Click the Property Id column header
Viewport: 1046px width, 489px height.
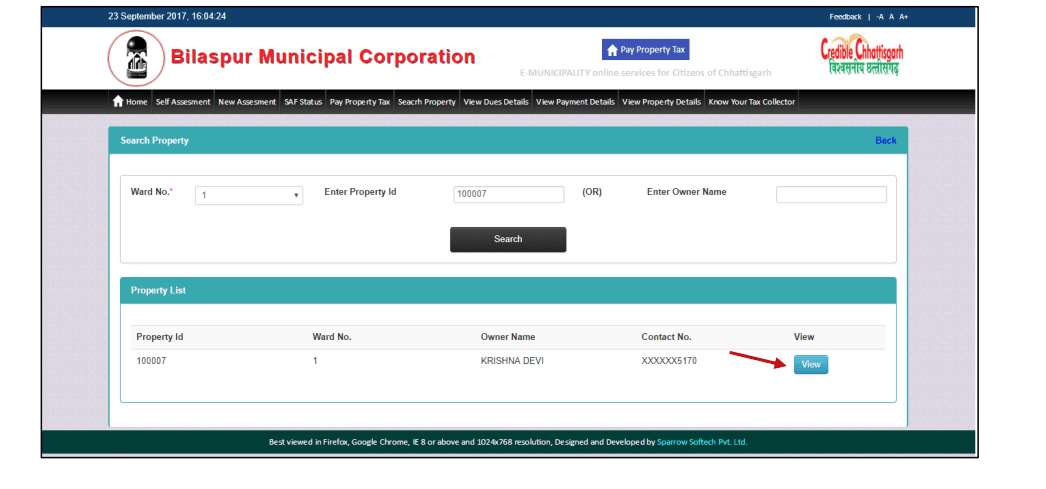(x=159, y=337)
